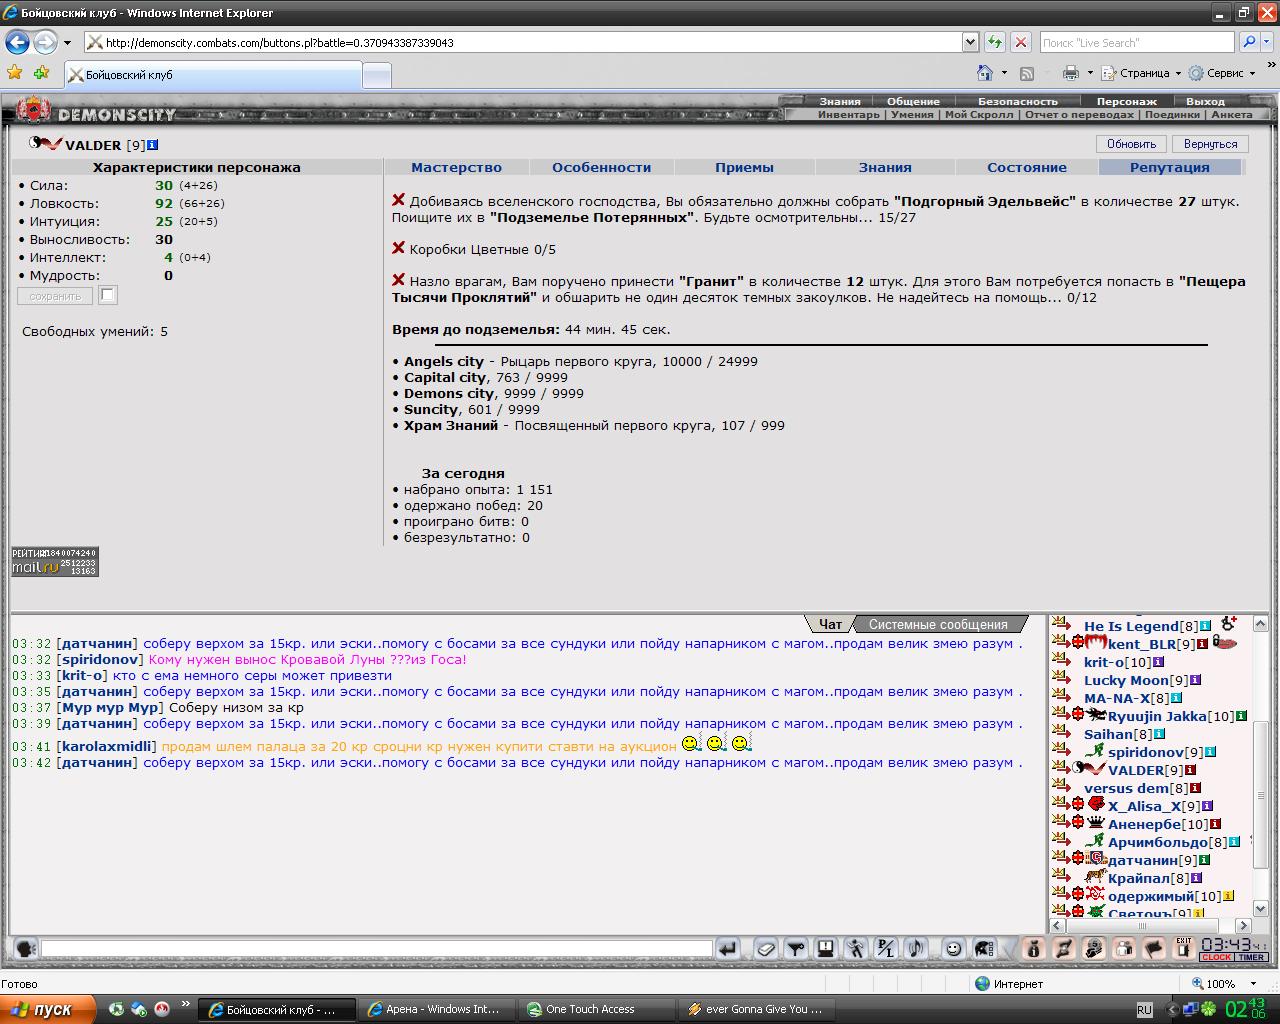Open the Инвентарь link
This screenshot has height=1024, width=1280.
point(849,114)
